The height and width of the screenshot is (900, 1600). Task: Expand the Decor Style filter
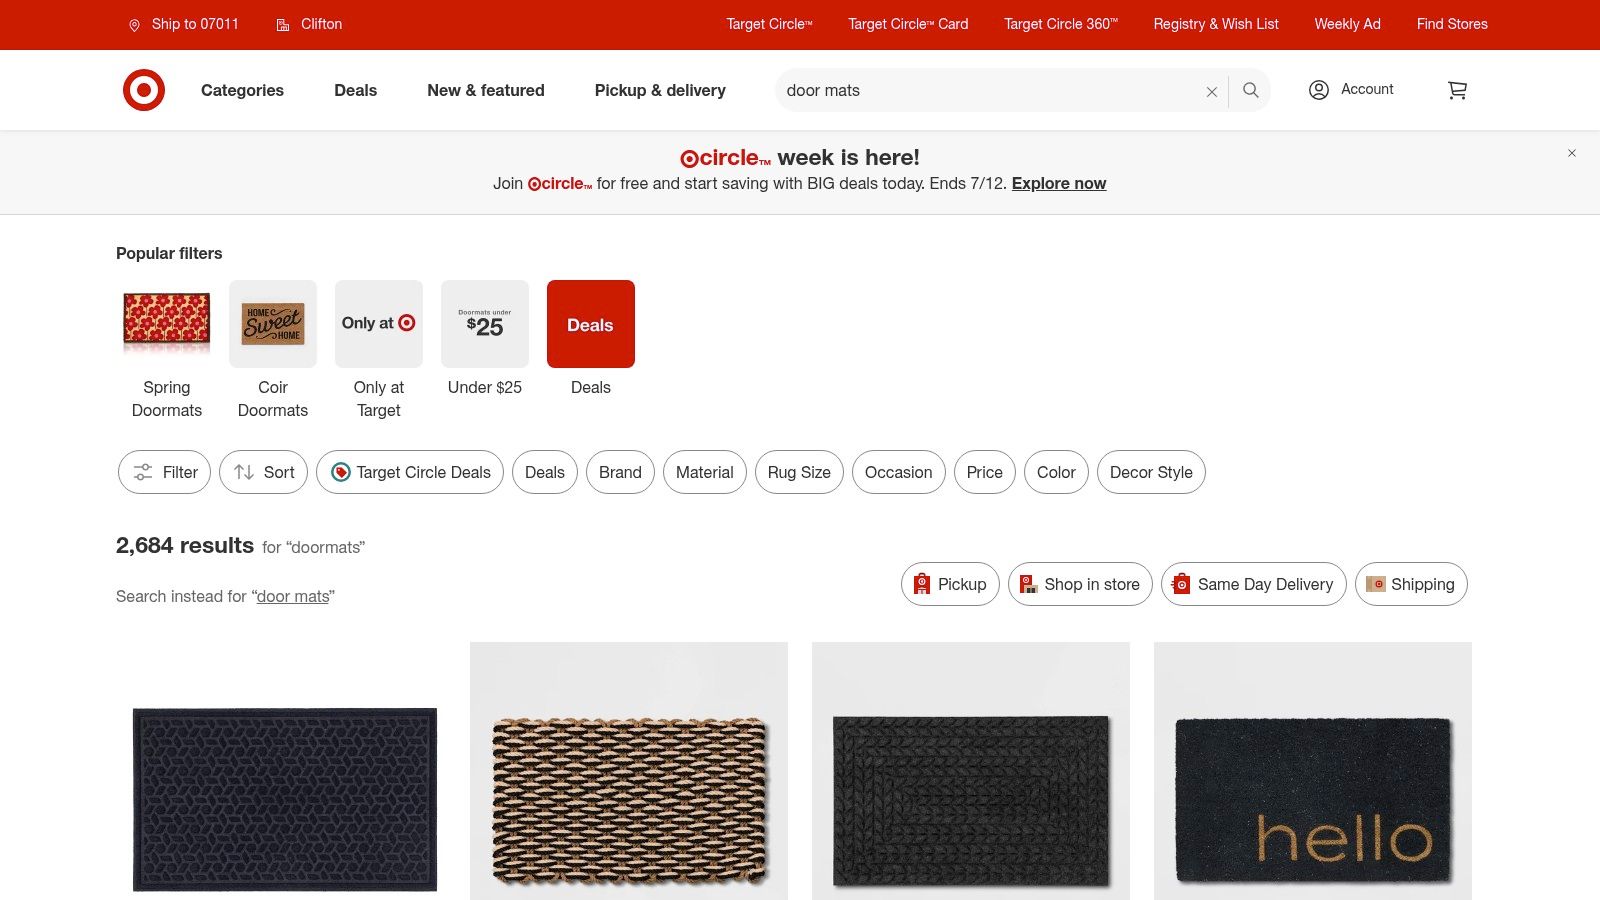(x=1151, y=472)
